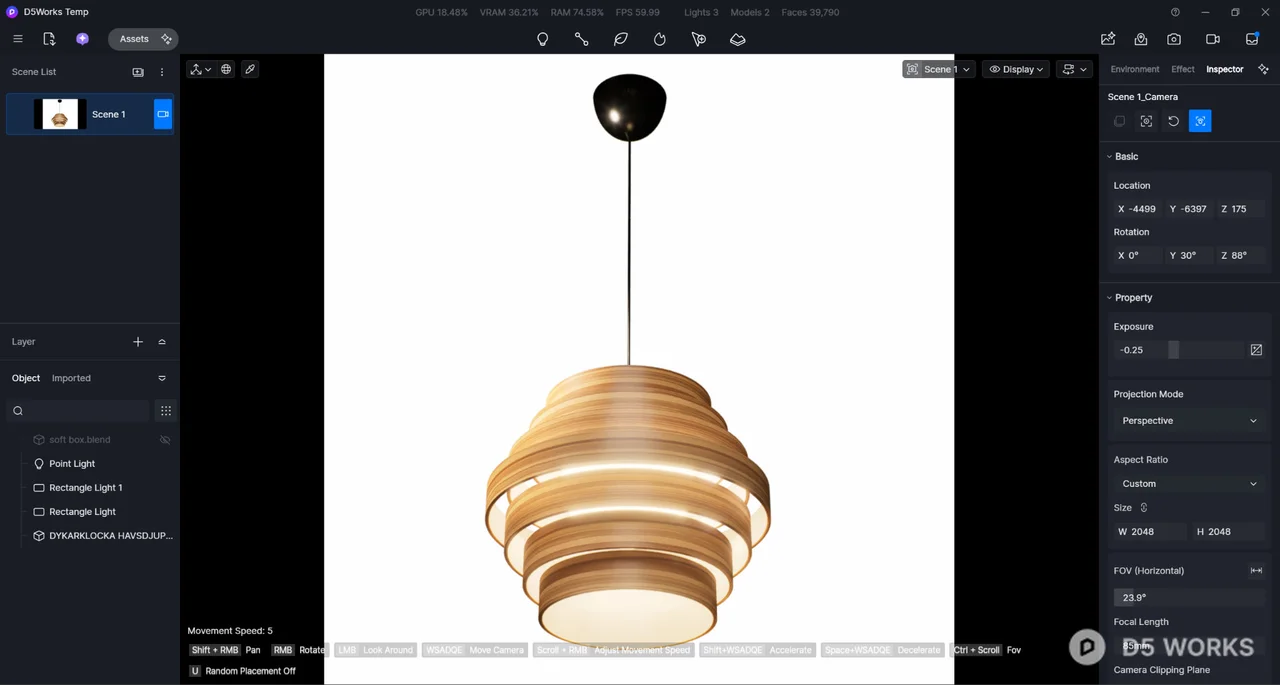The width and height of the screenshot is (1280, 685).
Task: Click Scene 1 blue camera update button
Action: tap(163, 114)
